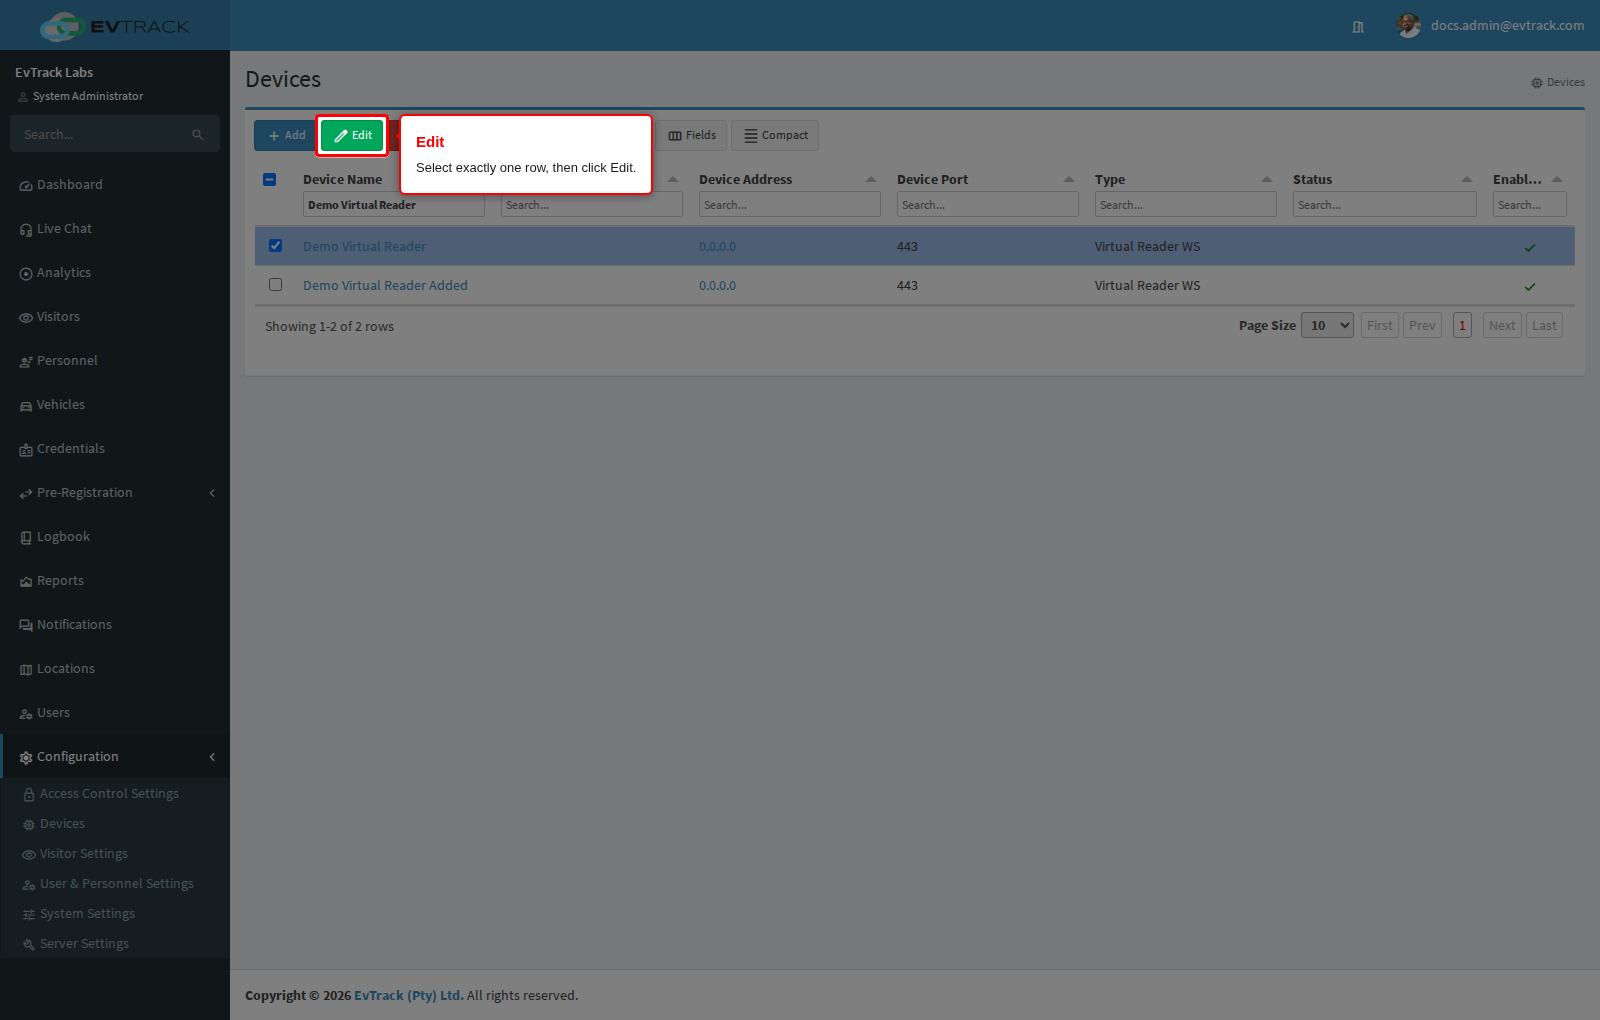Sort by the Device Port column arrow

coord(1069,180)
